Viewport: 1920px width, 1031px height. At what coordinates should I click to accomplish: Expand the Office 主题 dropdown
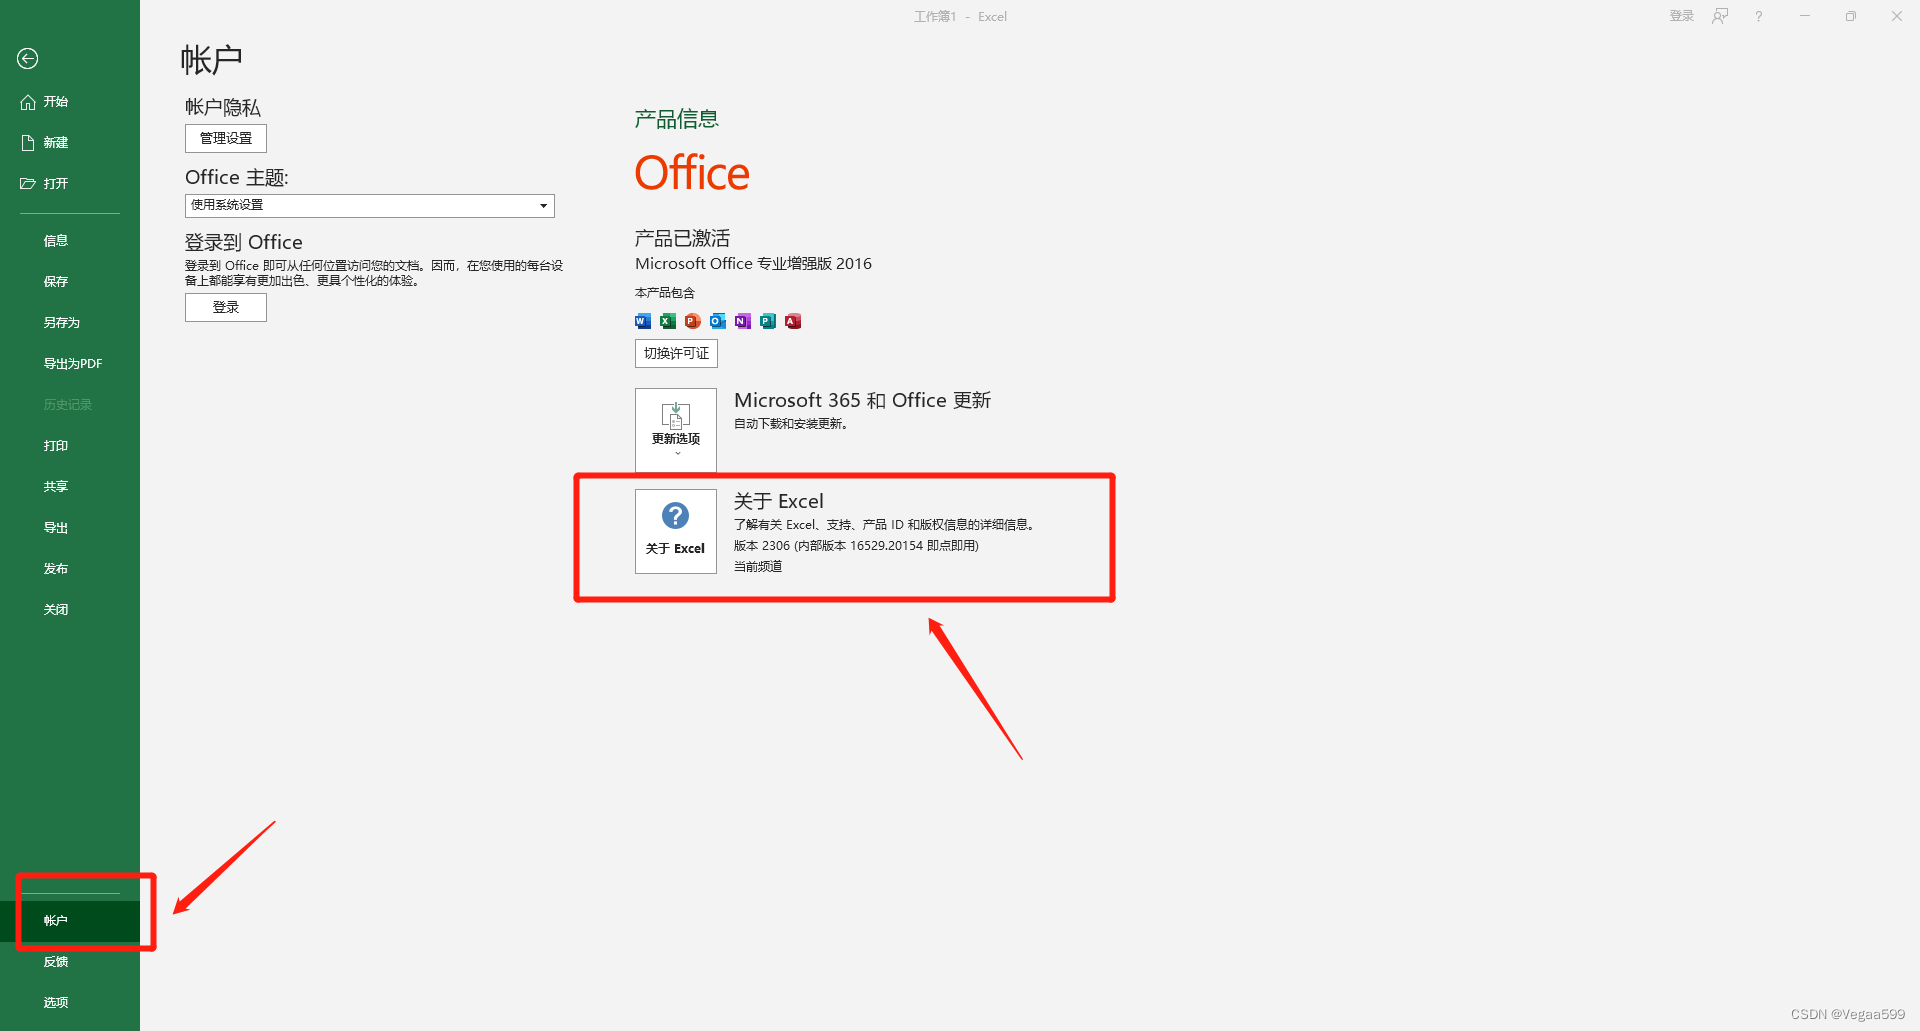click(370, 205)
